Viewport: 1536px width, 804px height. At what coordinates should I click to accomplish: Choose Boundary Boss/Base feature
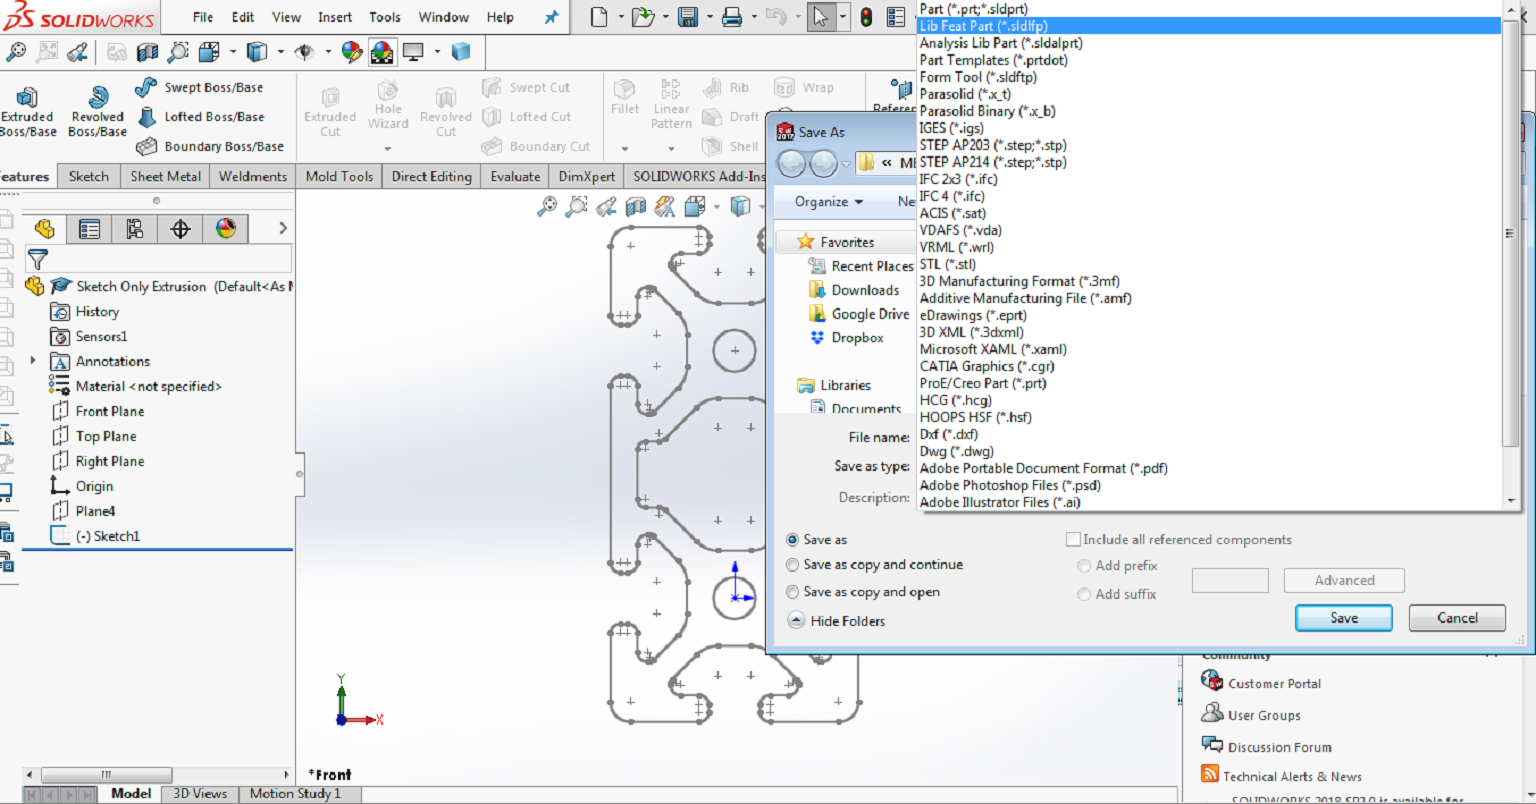pos(210,146)
